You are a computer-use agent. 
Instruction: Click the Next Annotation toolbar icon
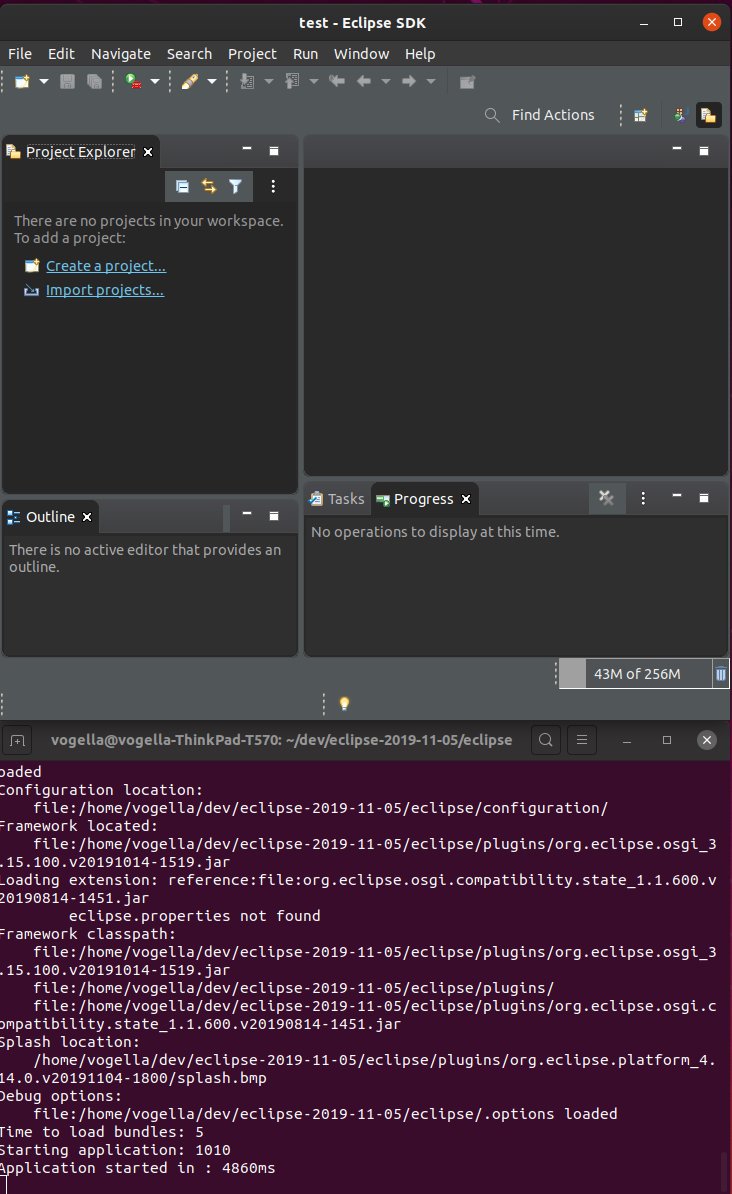tap(247, 81)
